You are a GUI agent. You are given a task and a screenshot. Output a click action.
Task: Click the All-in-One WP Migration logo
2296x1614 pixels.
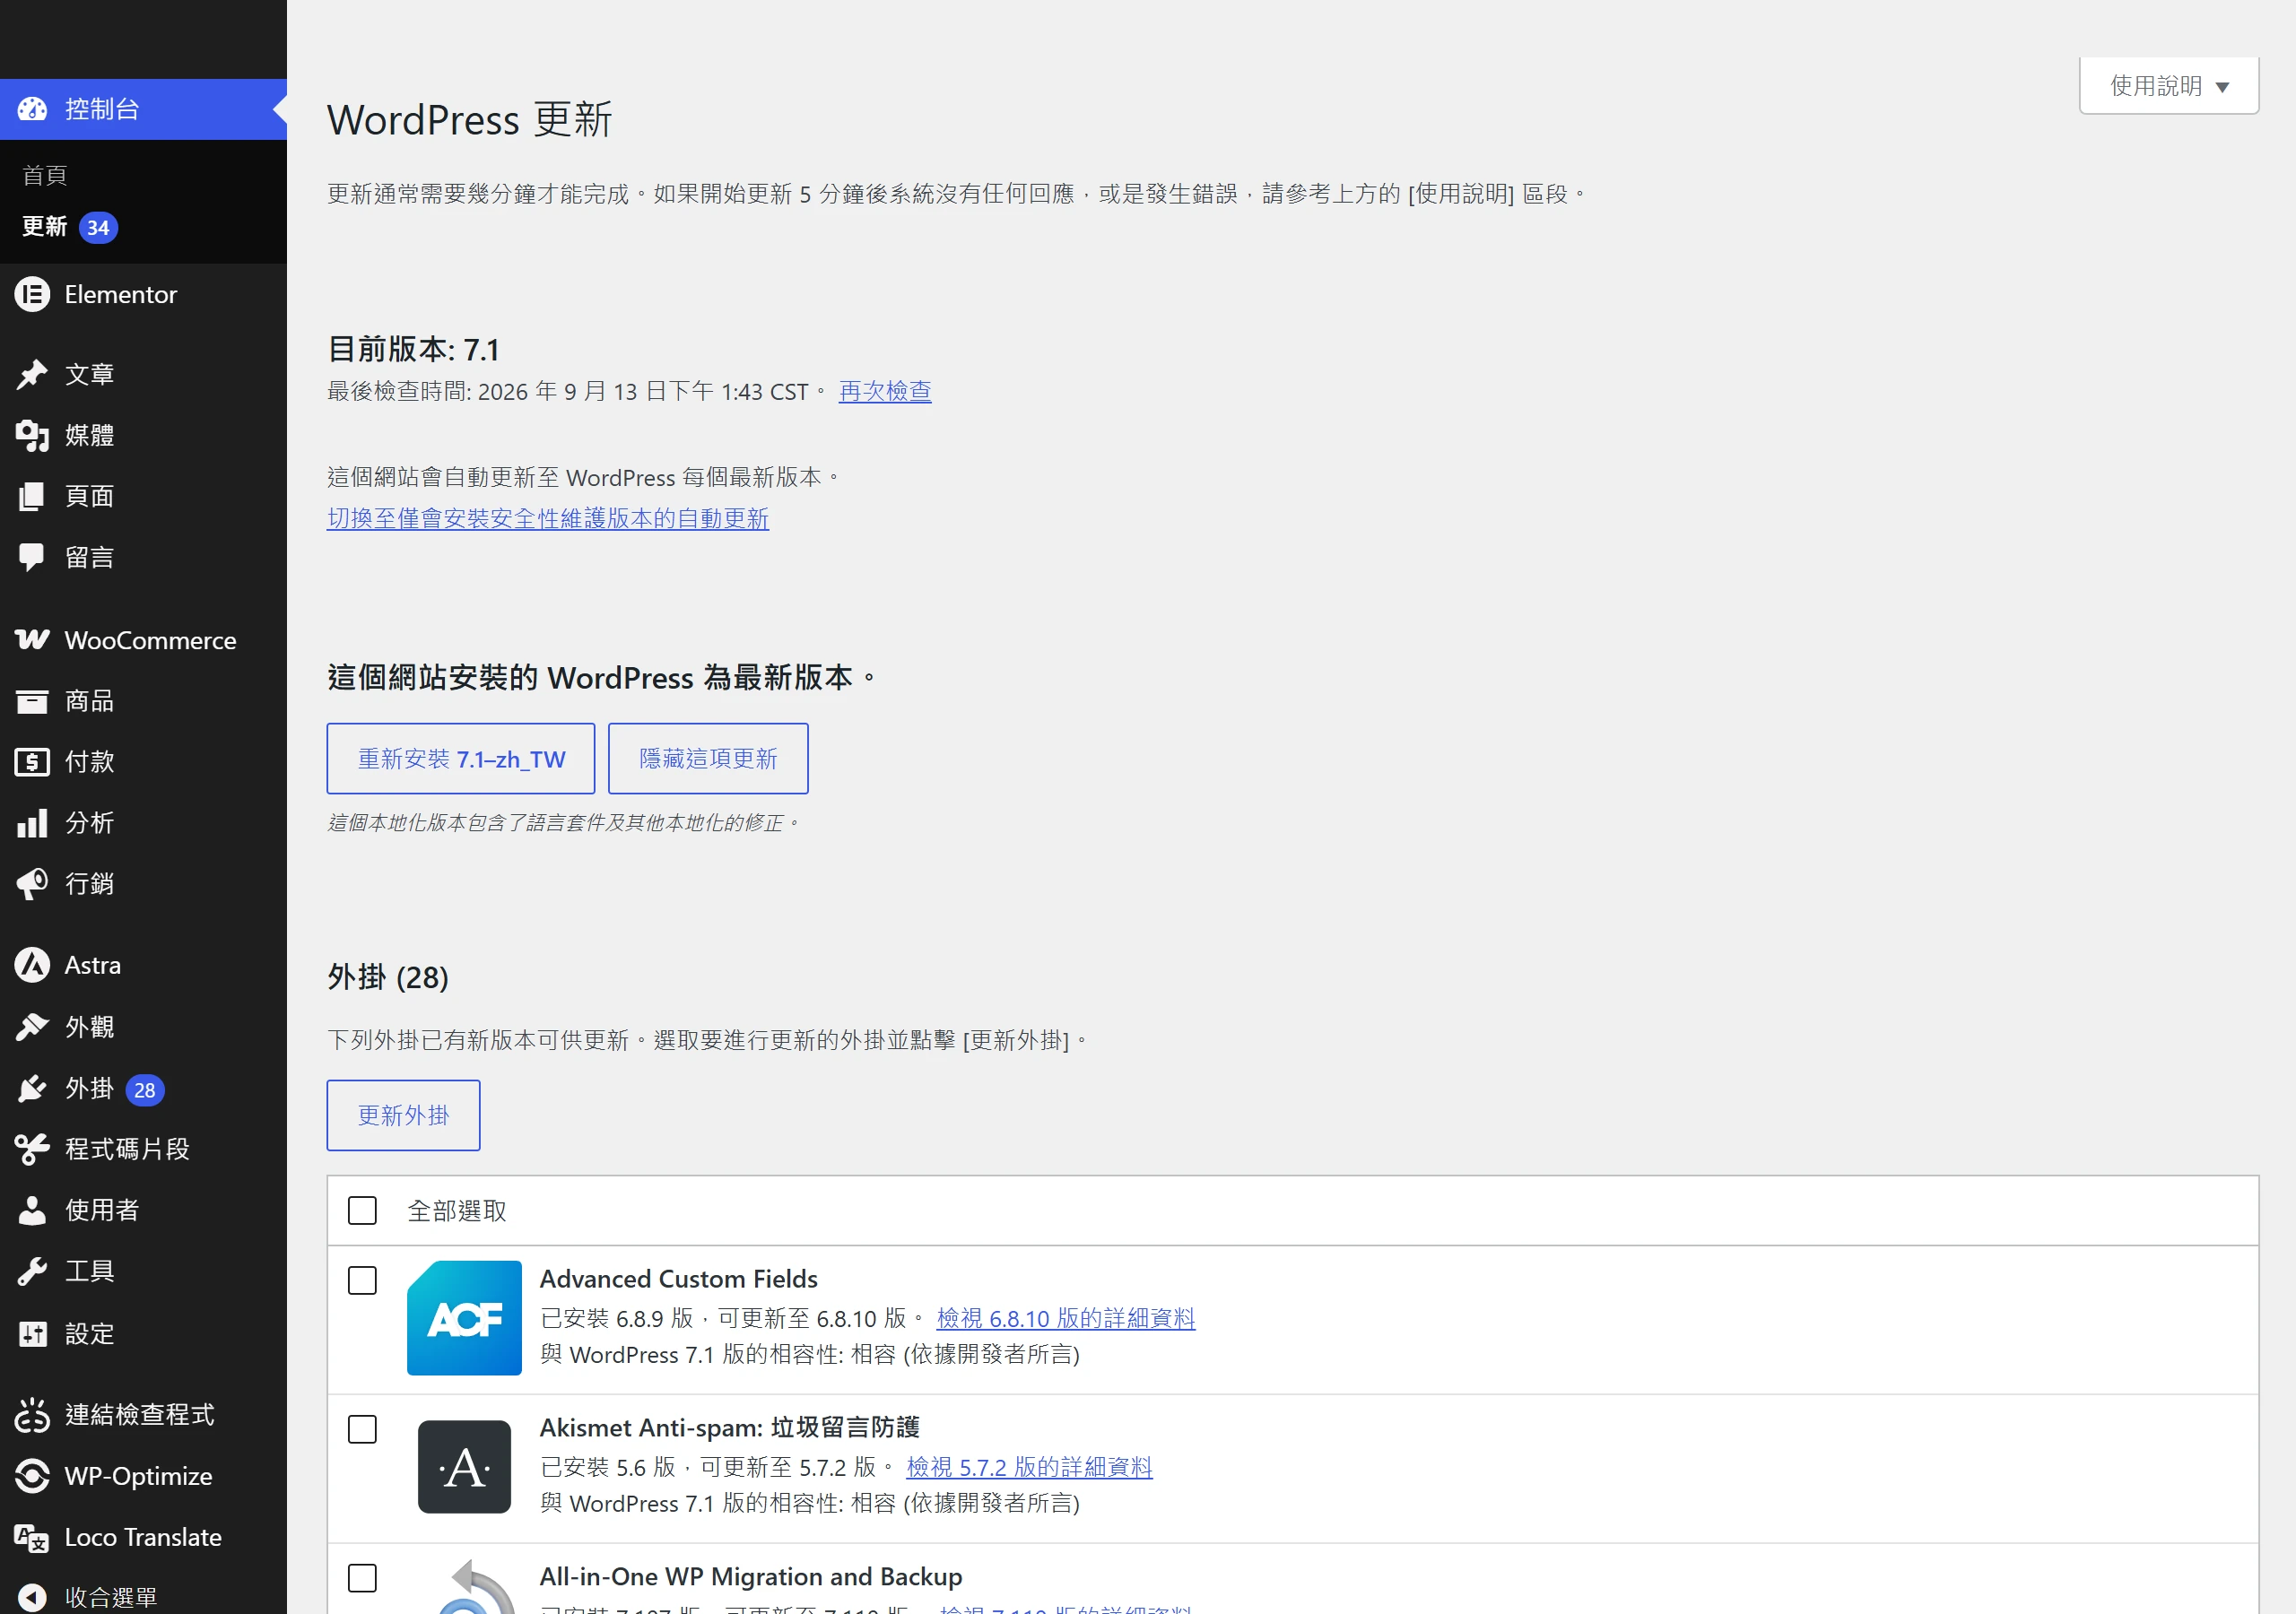click(x=477, y=1586)
